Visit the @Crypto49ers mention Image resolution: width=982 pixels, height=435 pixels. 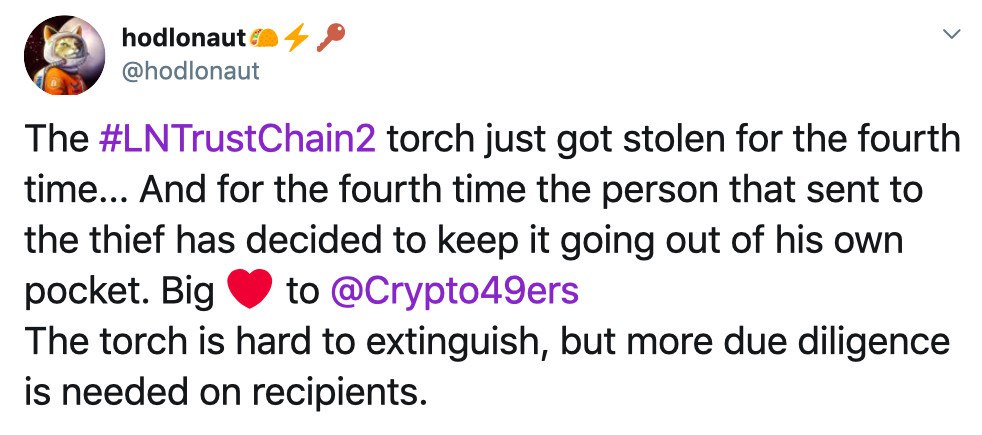(453, 291)
